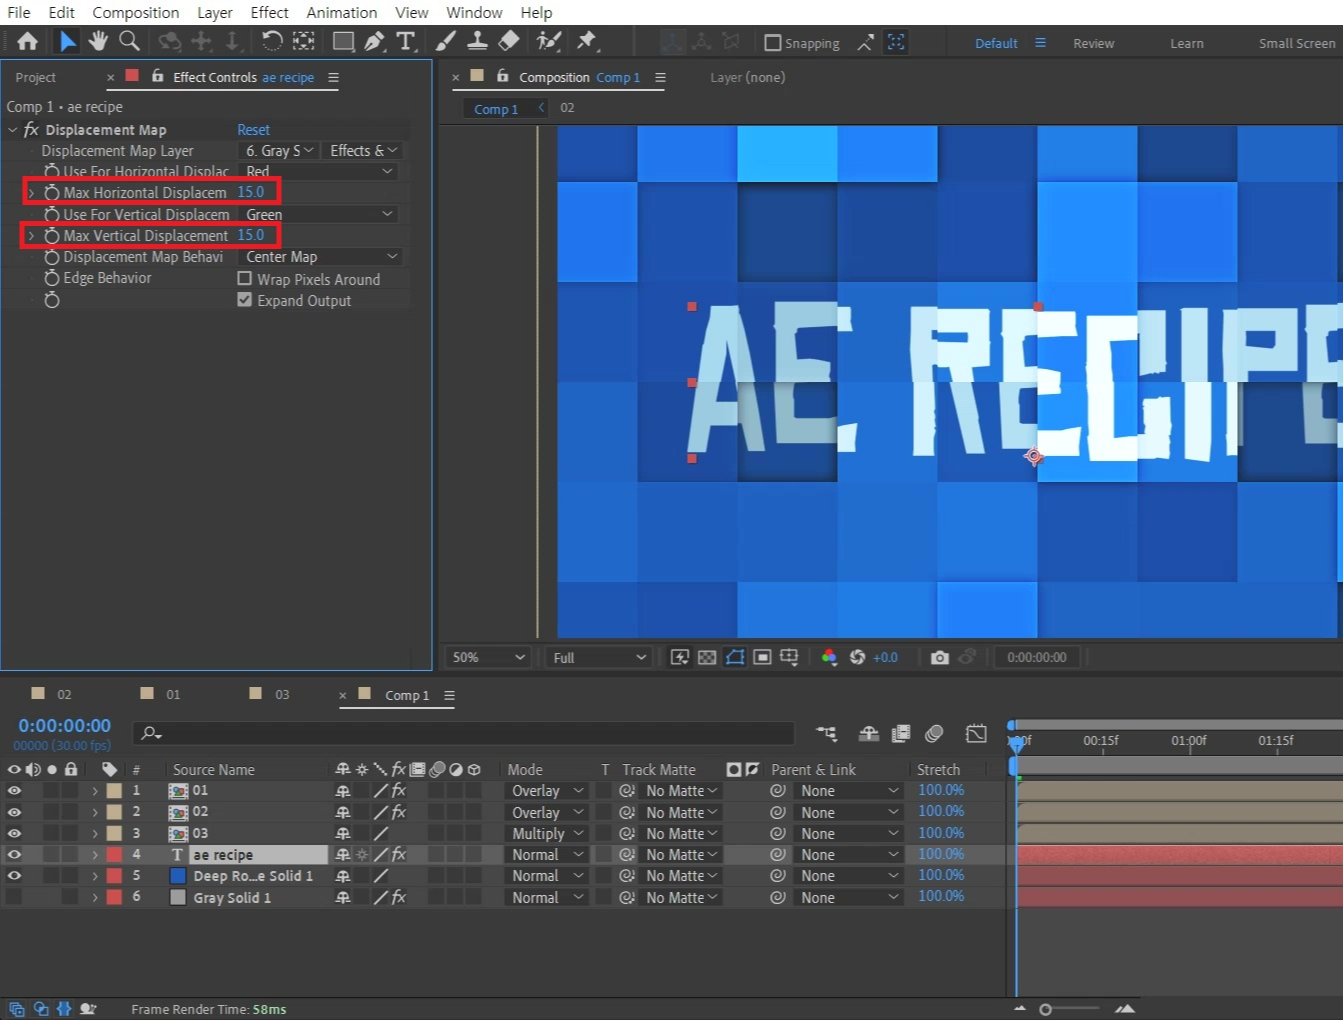1343x1020 pixels.
Task: Open the Effects & Masks source dropdown
Action: tap(364, 150)
